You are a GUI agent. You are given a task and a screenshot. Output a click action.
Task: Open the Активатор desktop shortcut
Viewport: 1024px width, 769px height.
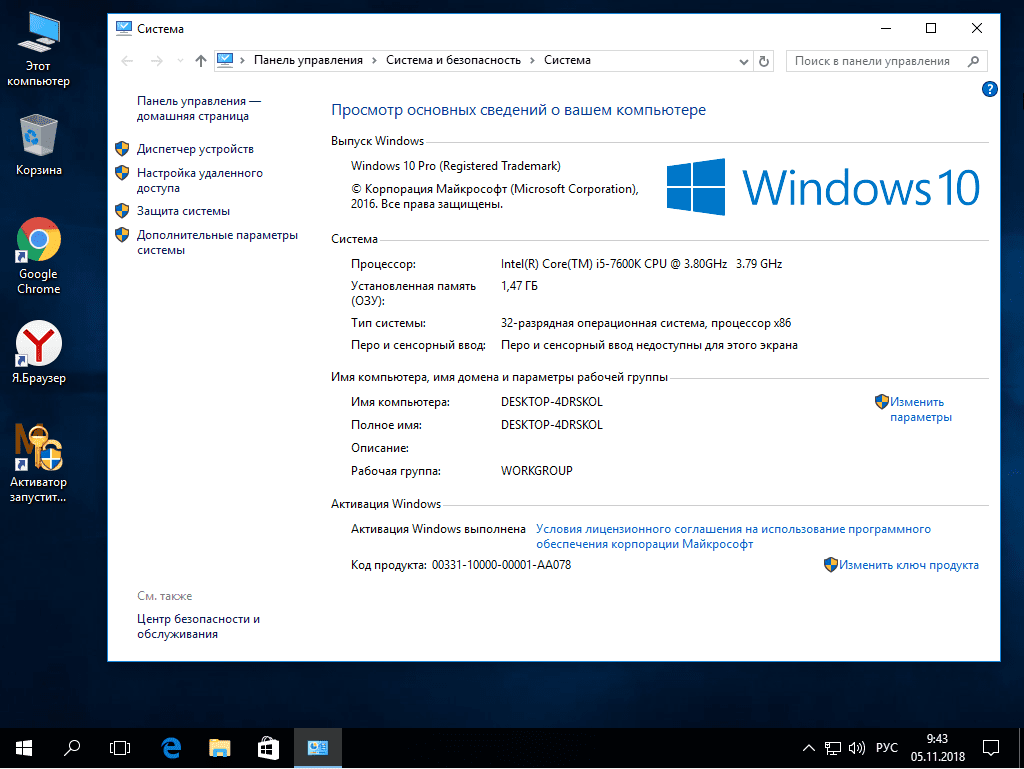point(38,463)
